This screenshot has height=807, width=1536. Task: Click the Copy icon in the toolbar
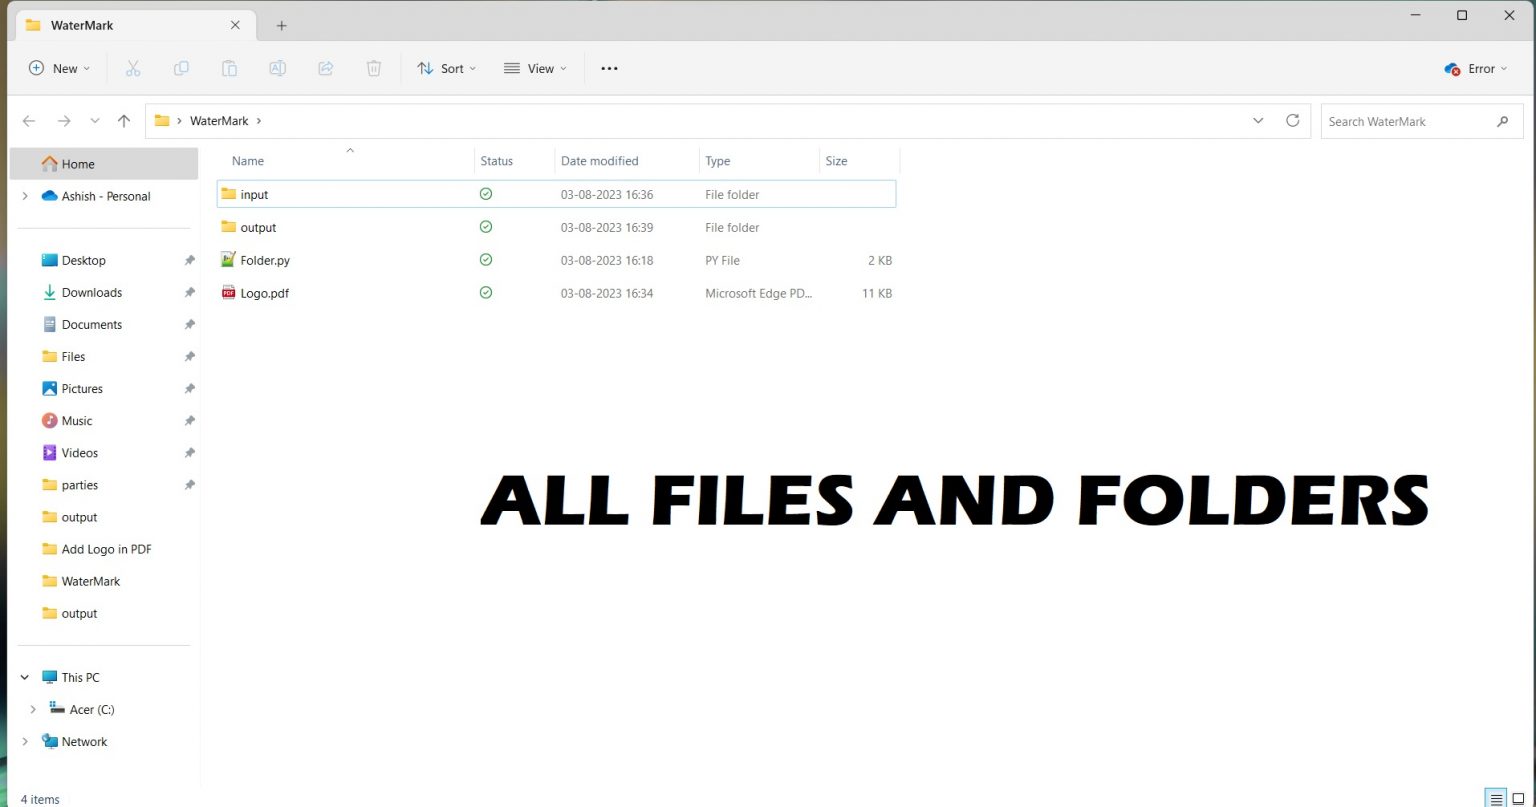[x=181, y=68]
